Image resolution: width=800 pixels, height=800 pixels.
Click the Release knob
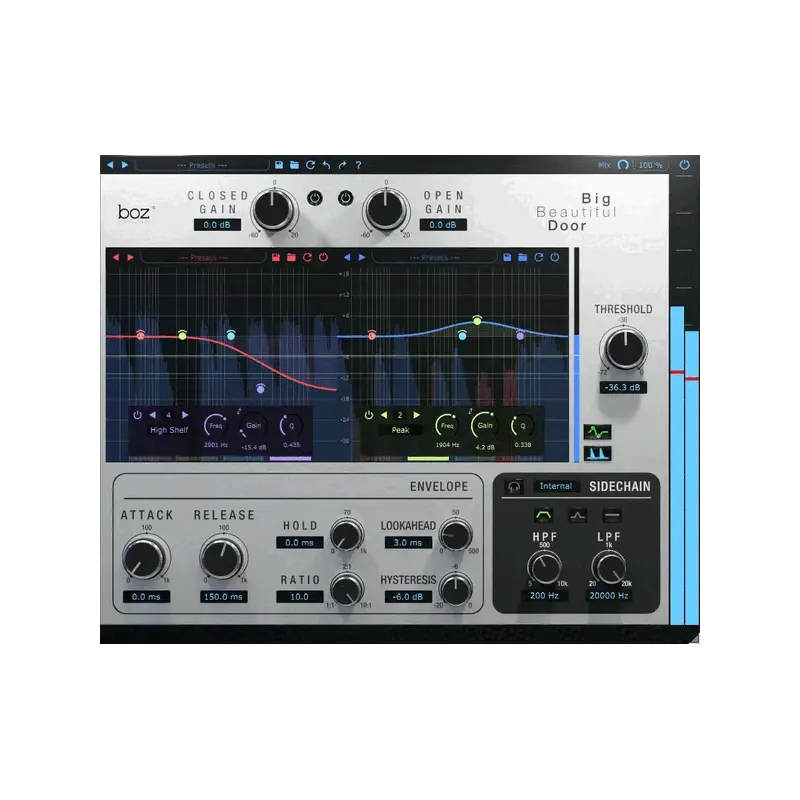click(223, 557)
